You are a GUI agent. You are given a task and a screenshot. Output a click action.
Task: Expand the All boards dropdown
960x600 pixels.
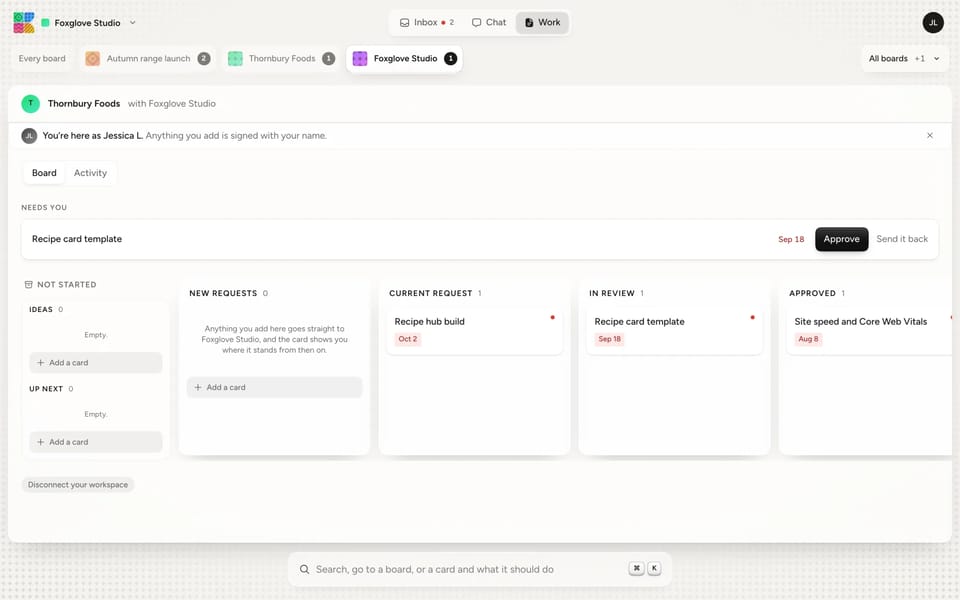pyautogui.click(x=904, y=59)
